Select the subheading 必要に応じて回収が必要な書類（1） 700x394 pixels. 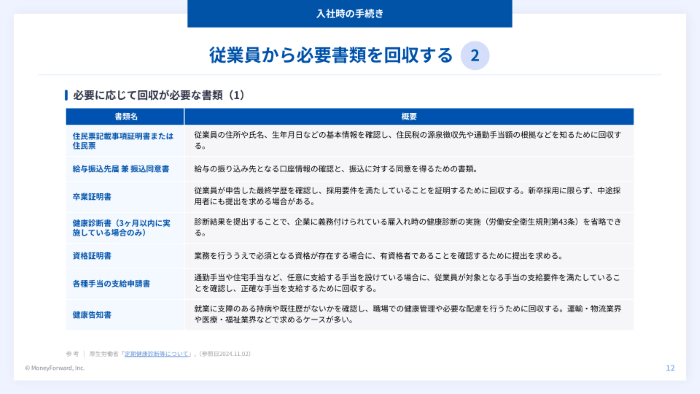(158, 95)
